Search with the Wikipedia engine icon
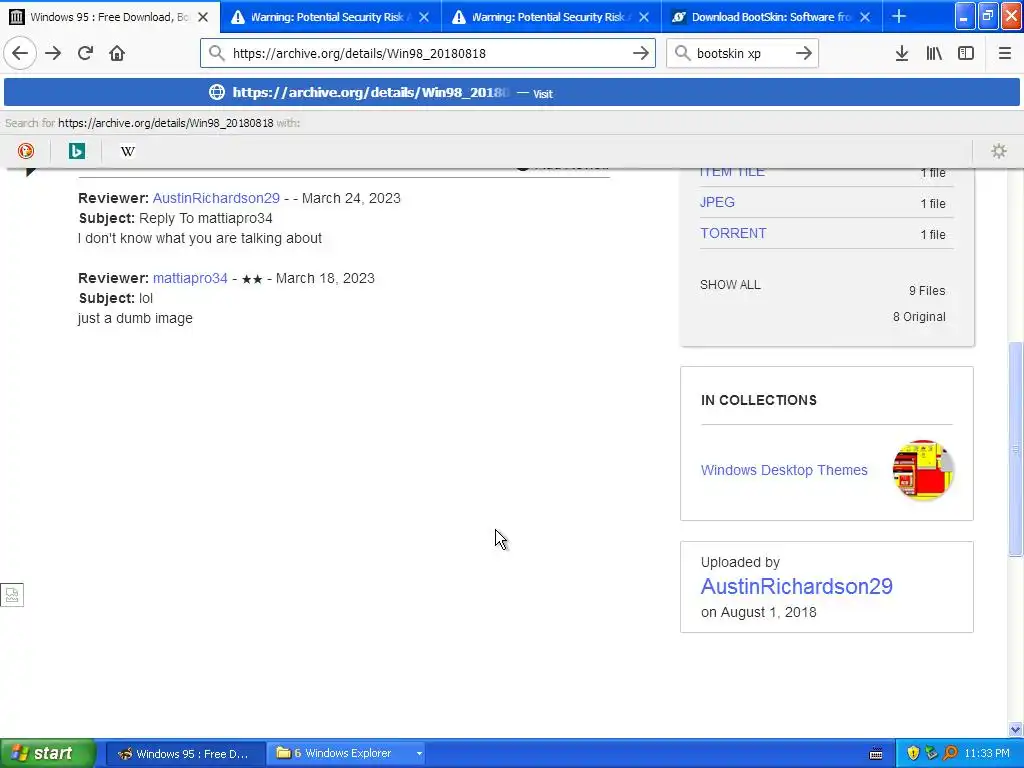This screenshot has width=1024, height=768. pos(127,151)
